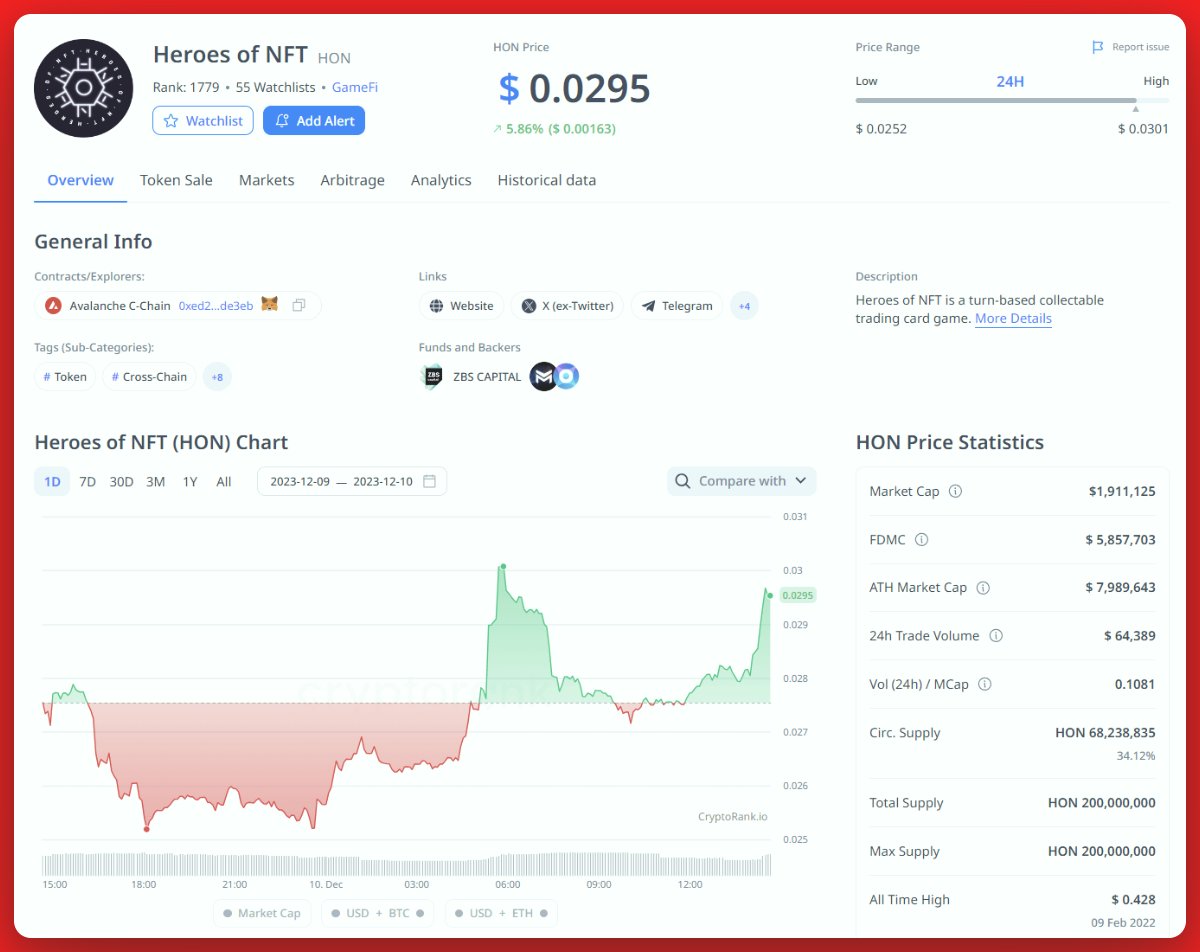
Task: Switch to the Markets tab
Action: tap(267, 180)
